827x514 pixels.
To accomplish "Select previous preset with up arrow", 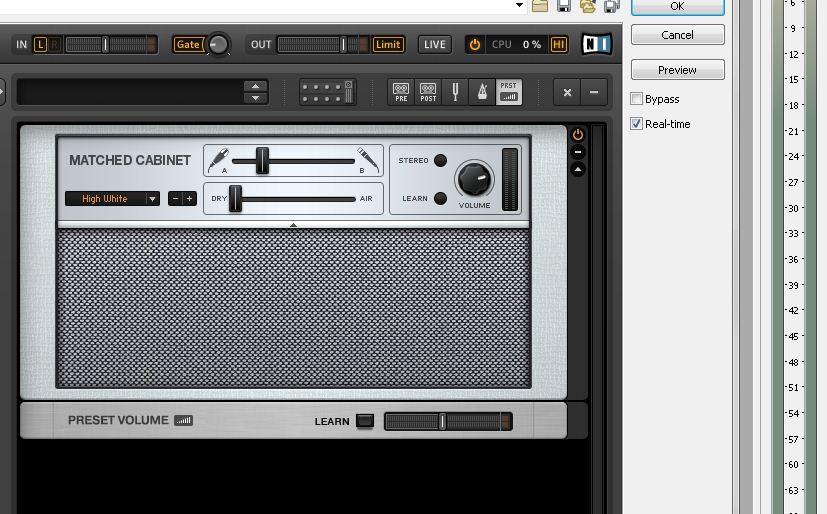I will (x=255, y=86).
